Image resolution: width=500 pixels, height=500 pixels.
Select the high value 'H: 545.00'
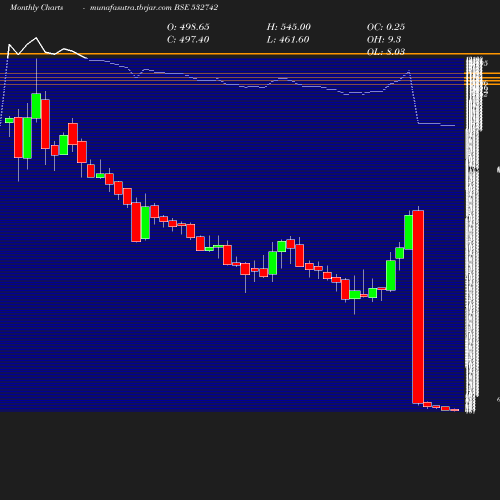289,27
